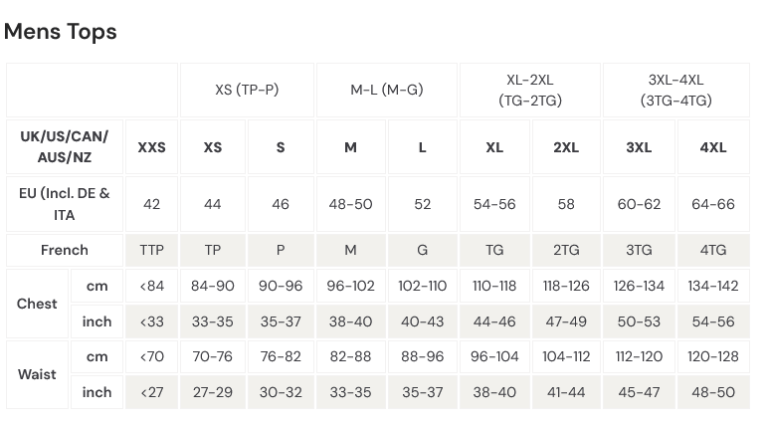Click the Mens Tops heading
Image resolution: width=768 pixels, height=426 pixels.
click(61, 32)
